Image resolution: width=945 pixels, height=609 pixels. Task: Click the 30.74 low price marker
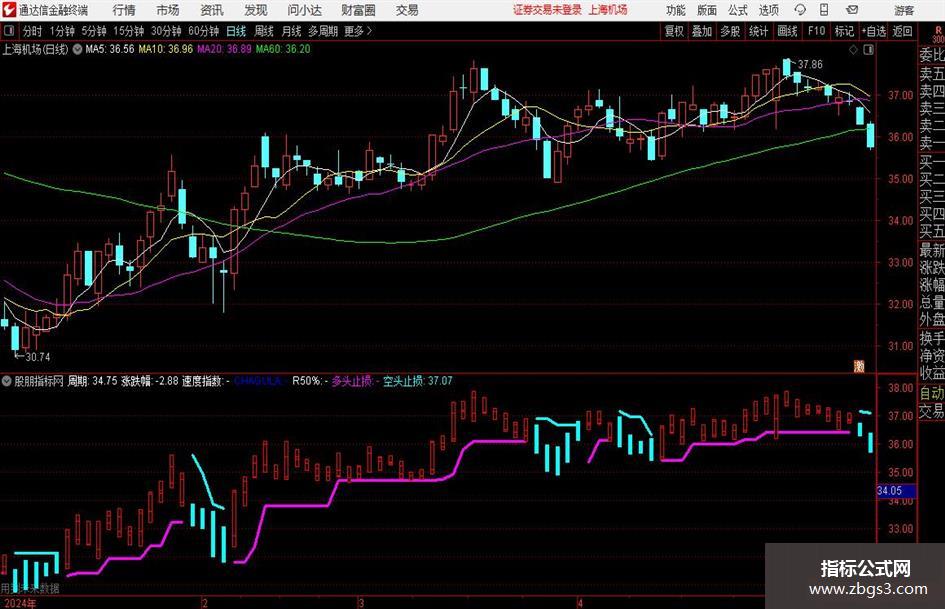point(37,357)
